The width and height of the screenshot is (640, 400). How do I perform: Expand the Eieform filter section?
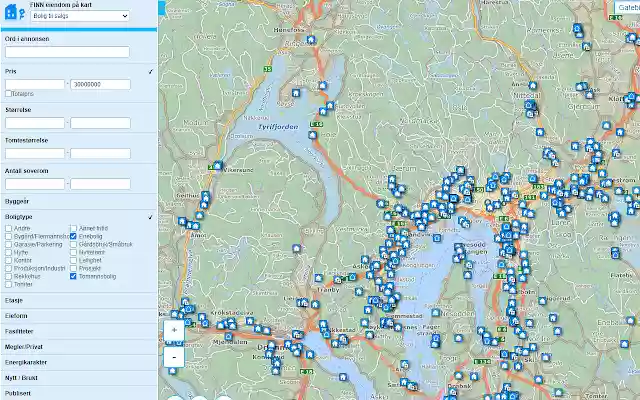(x=79, y=316)
